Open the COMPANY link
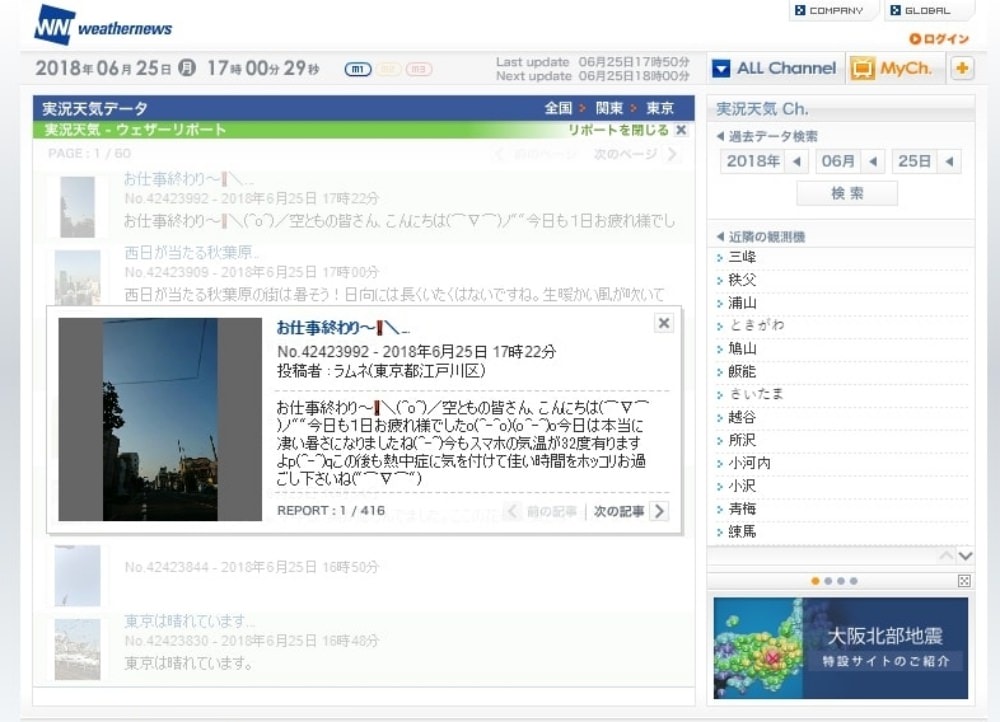1000x722 pixels. (x=829, y=11)
